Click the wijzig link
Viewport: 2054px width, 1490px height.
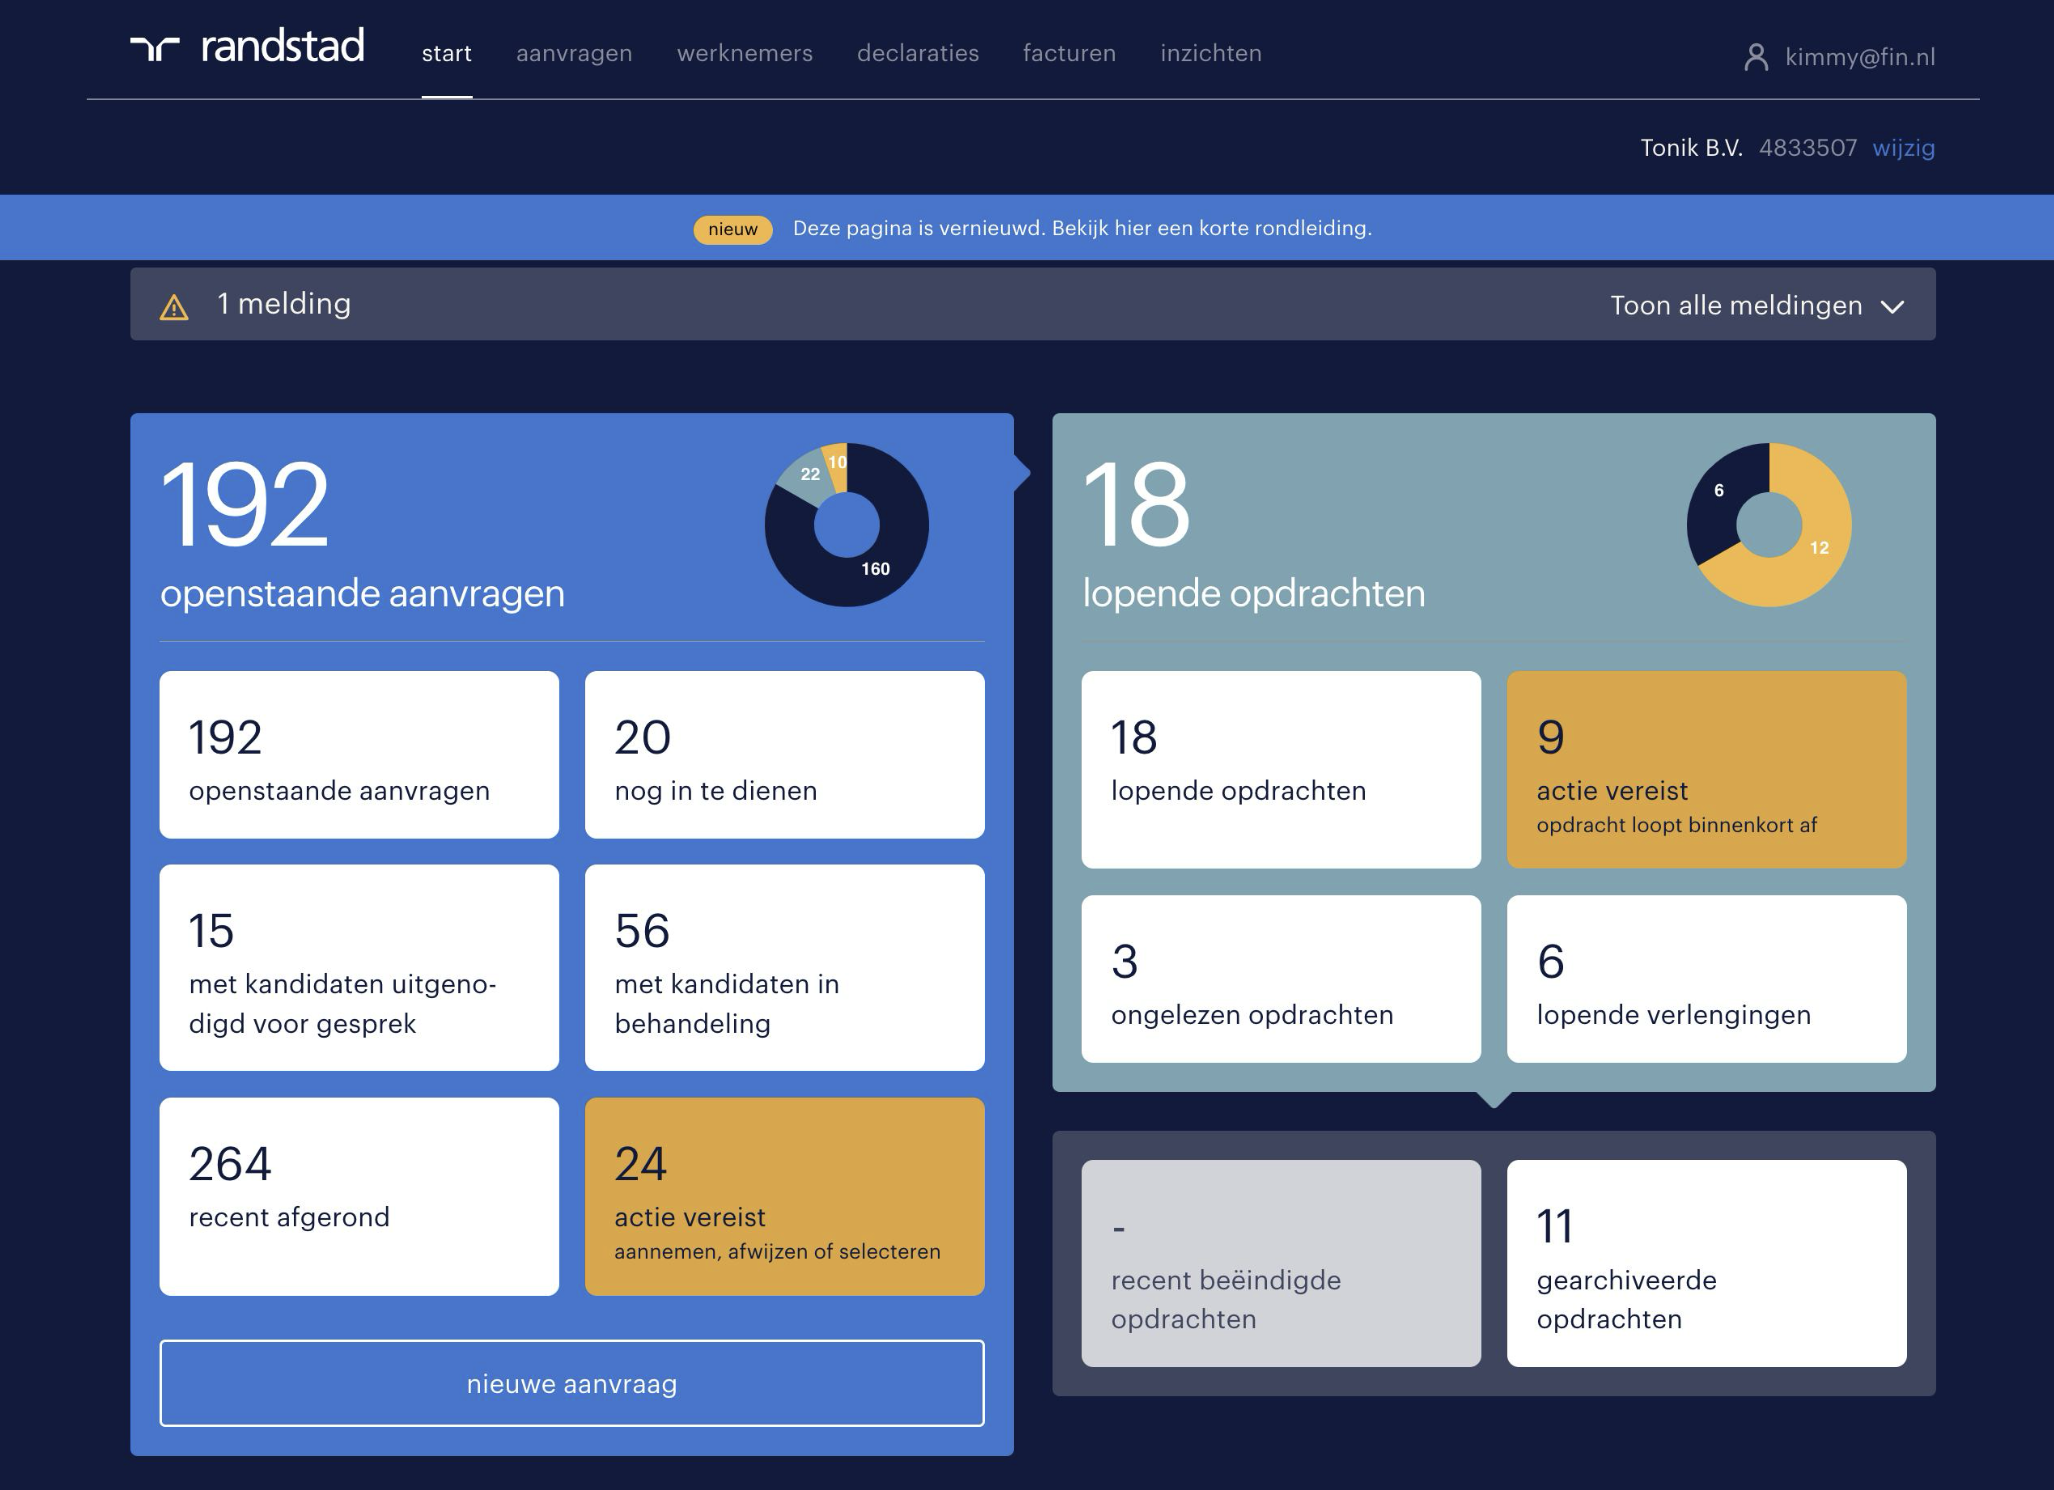[1903, 148]
